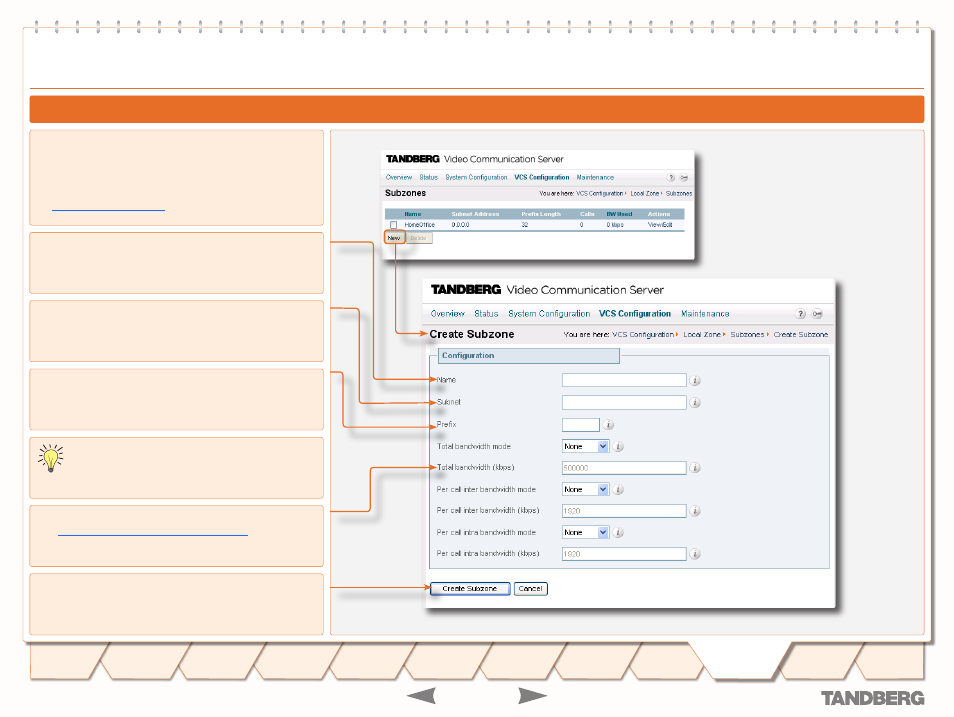Click into the Prefix input field
954x717 pixels.
[x=580, y=425]
